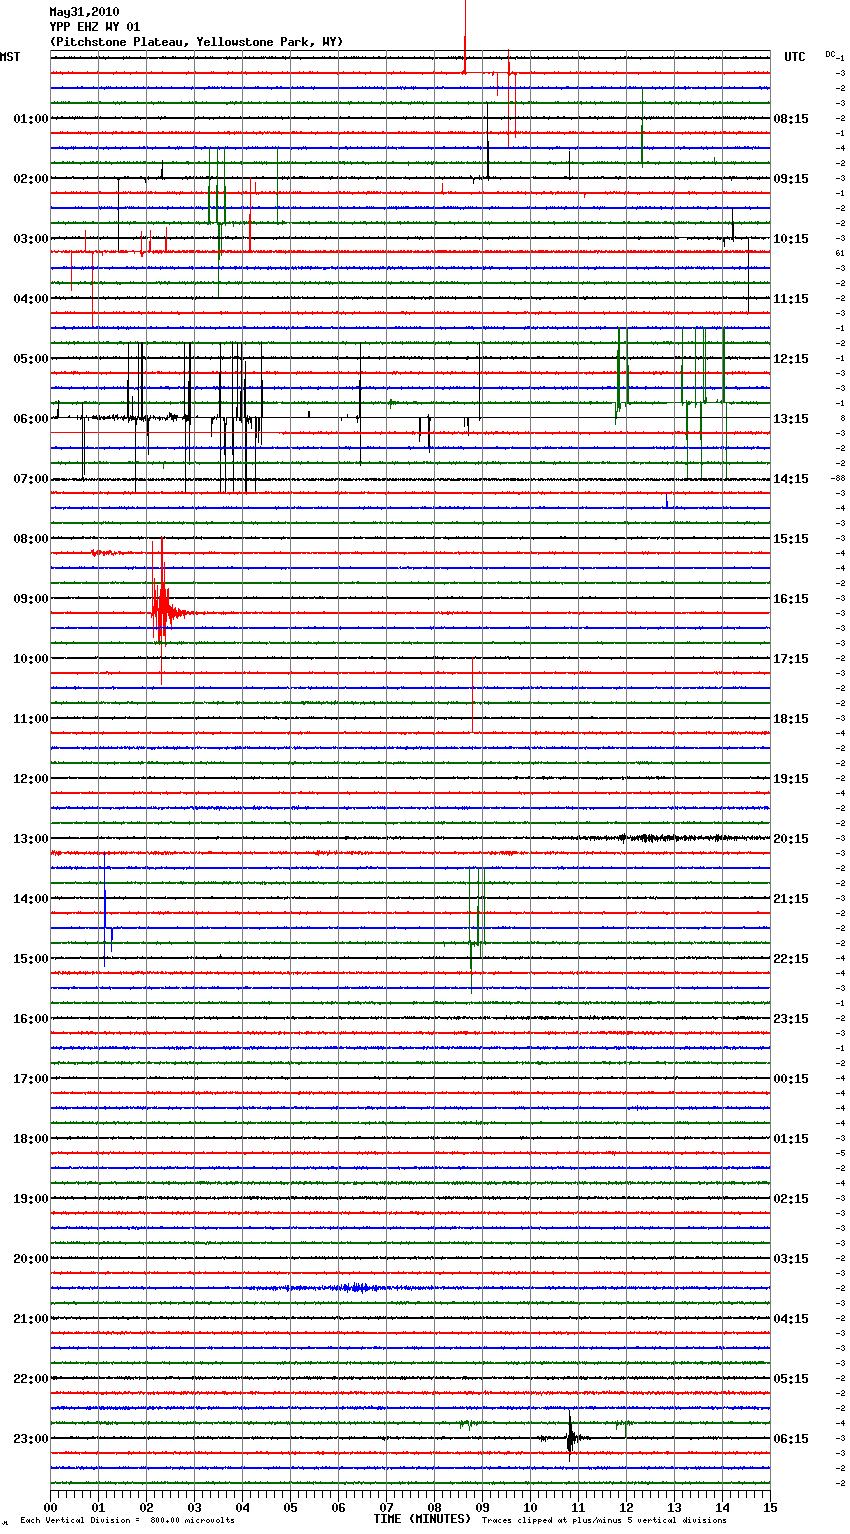Image resolution: width=850 pixels, height=1534 pixels.
Task: Click minute-axis tick label '05'
Action: coord(290,1508)
